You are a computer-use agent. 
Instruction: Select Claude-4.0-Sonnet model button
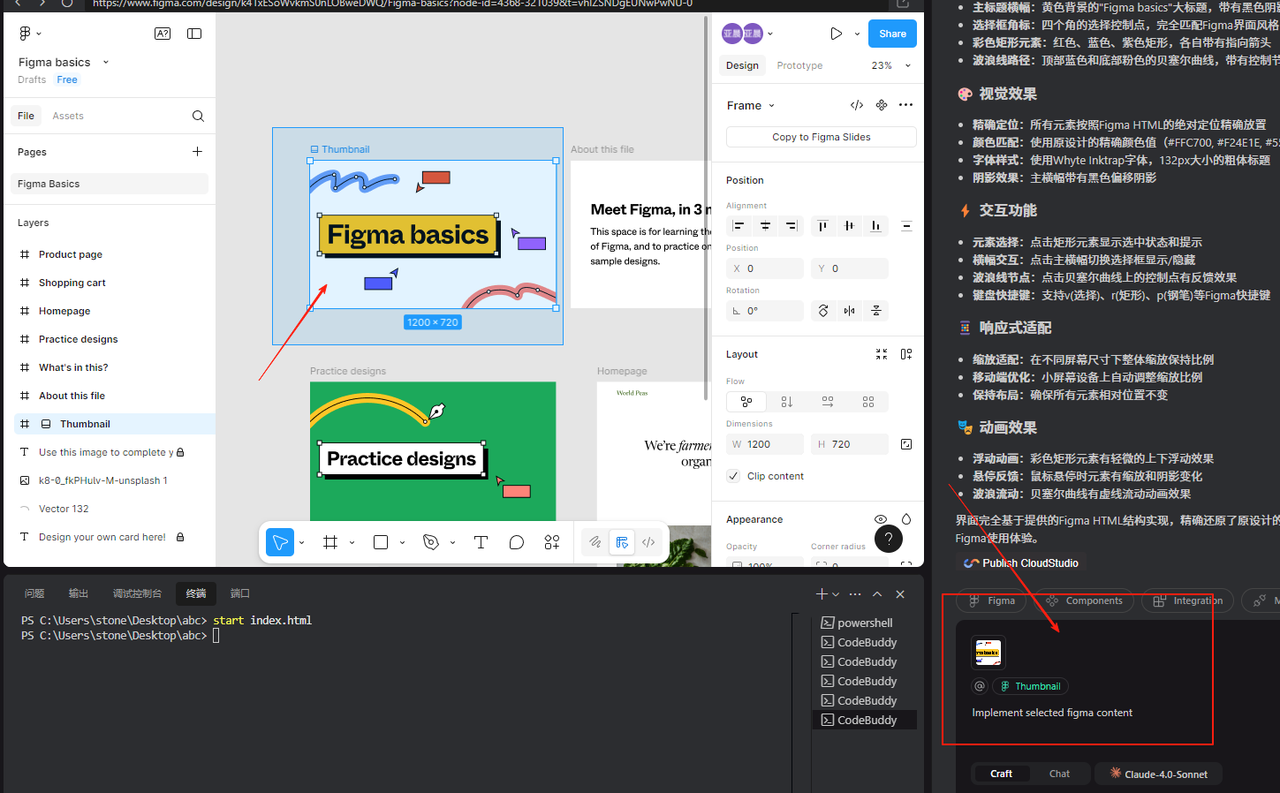click(1158, 774)
